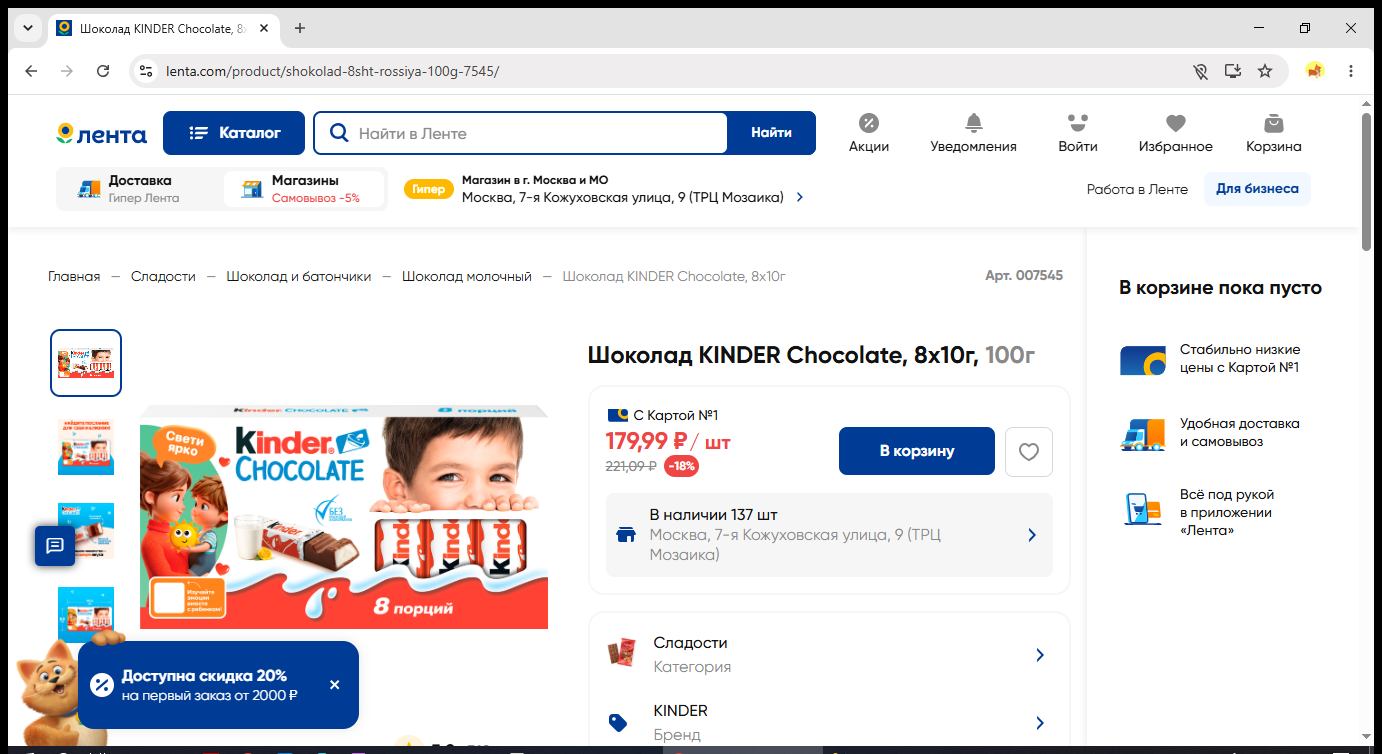Image resolution: width=1382 pixels, height=754 pixels.
Task: Go to Лента home via logo
Action: pos(101,134)
